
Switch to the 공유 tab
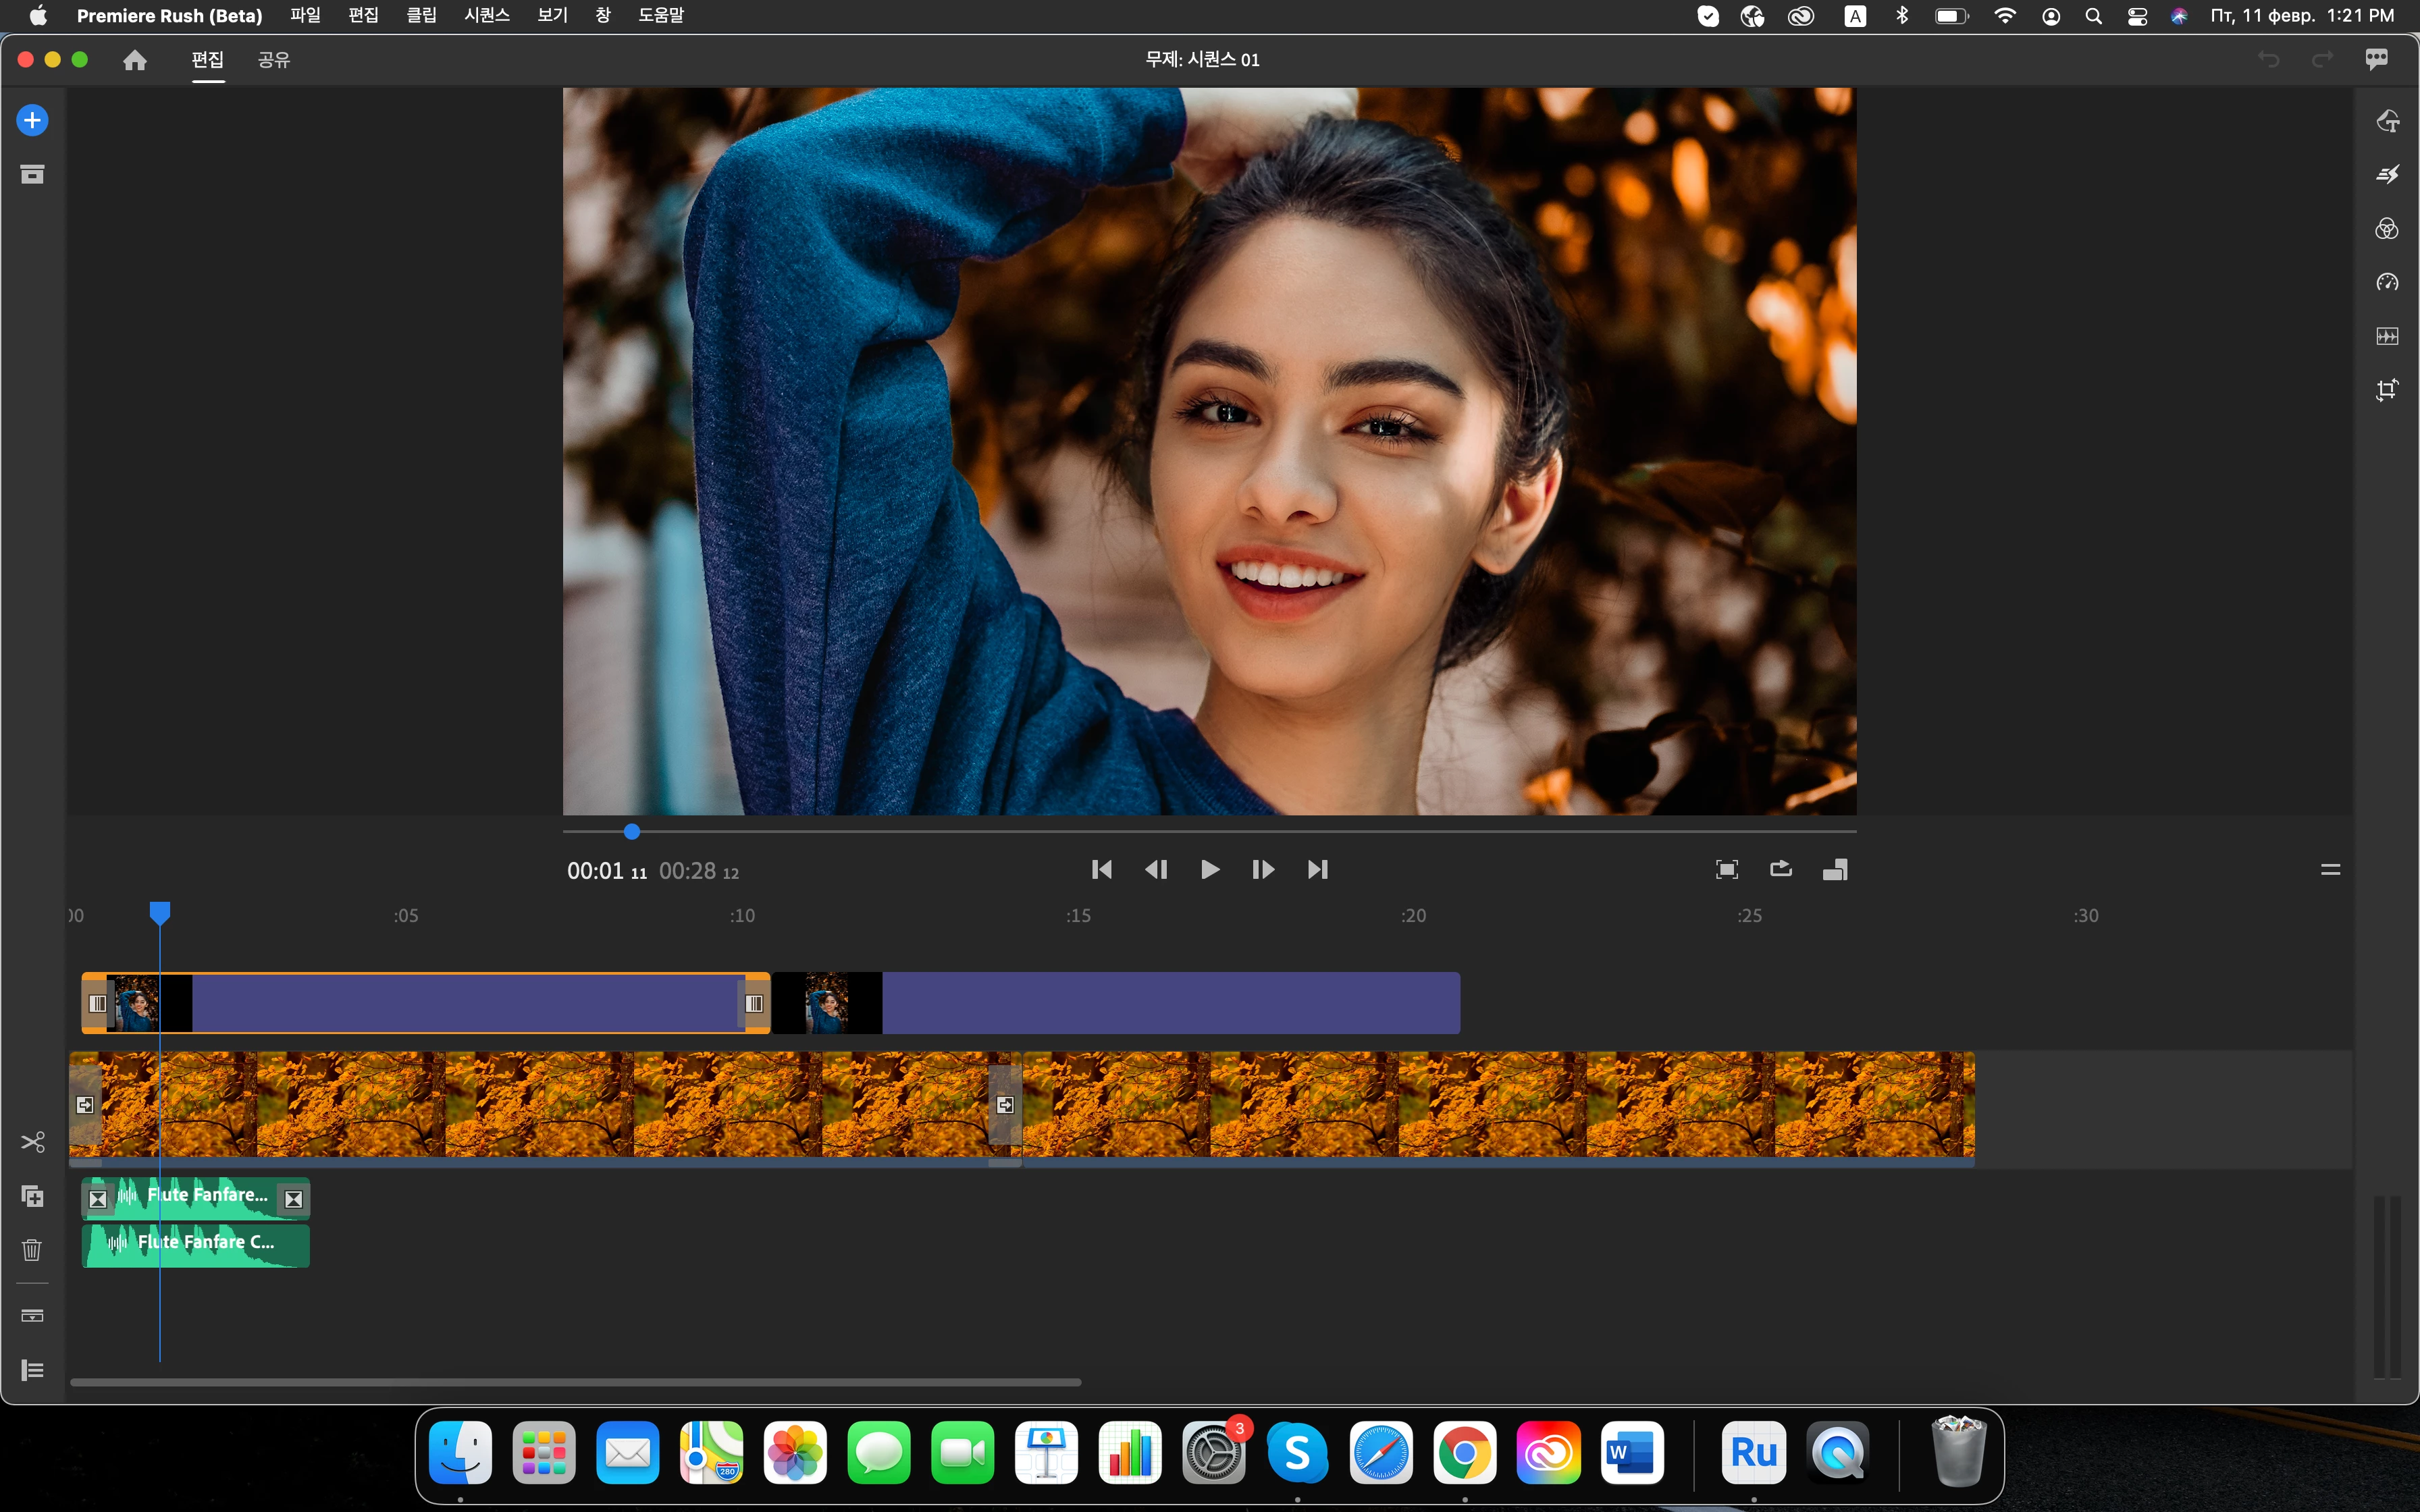pos(273,60)
